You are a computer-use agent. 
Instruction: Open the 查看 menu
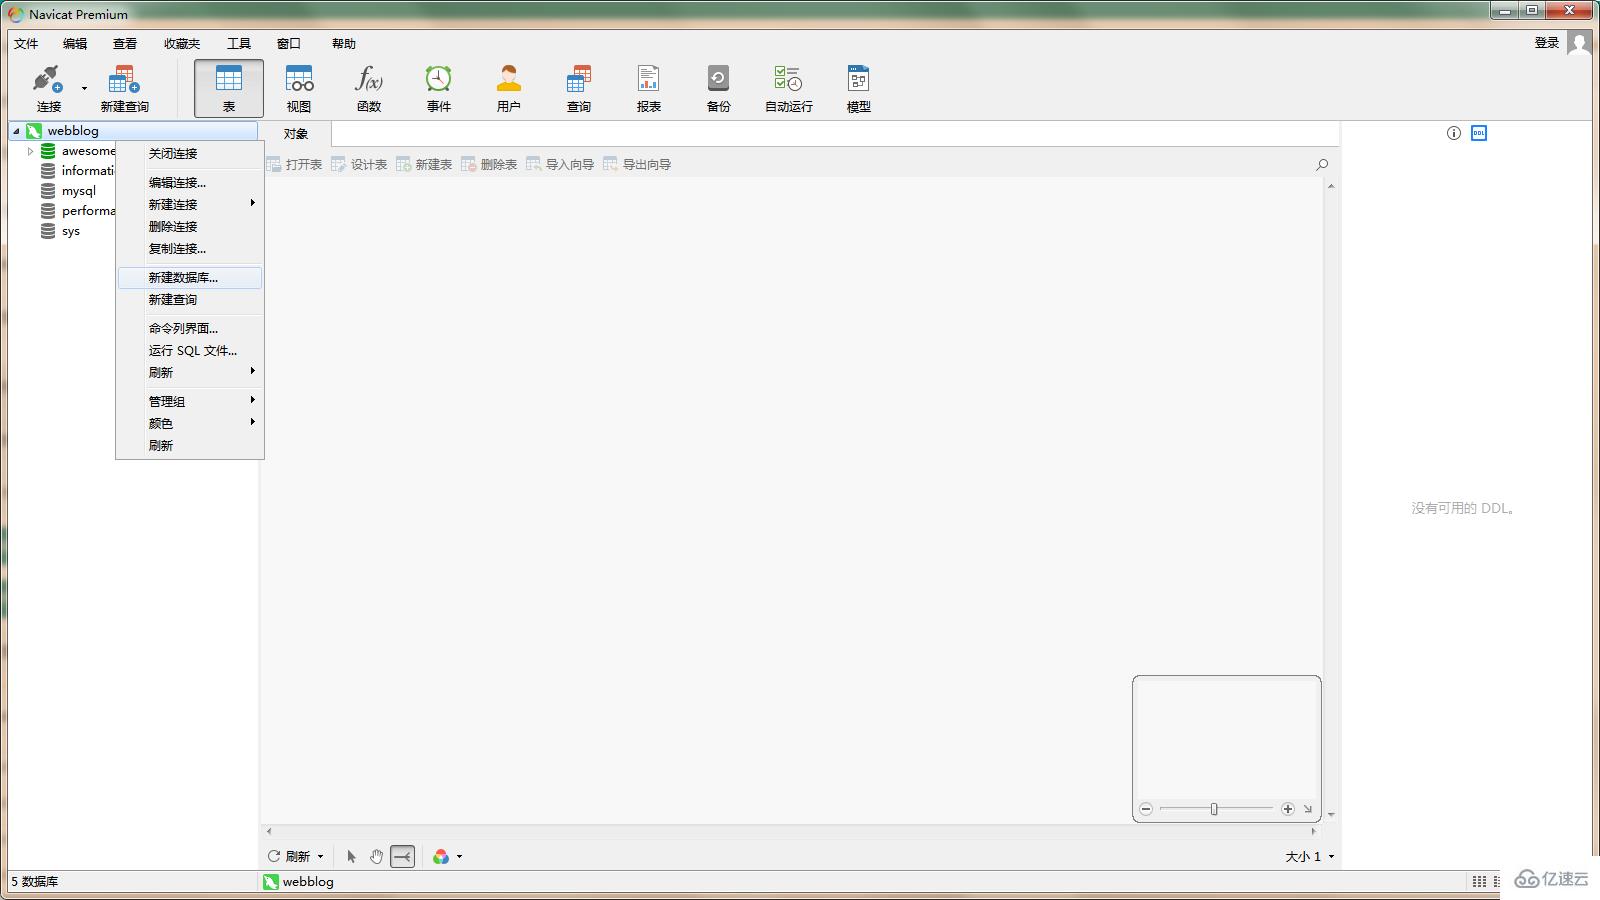click(125, 43)
